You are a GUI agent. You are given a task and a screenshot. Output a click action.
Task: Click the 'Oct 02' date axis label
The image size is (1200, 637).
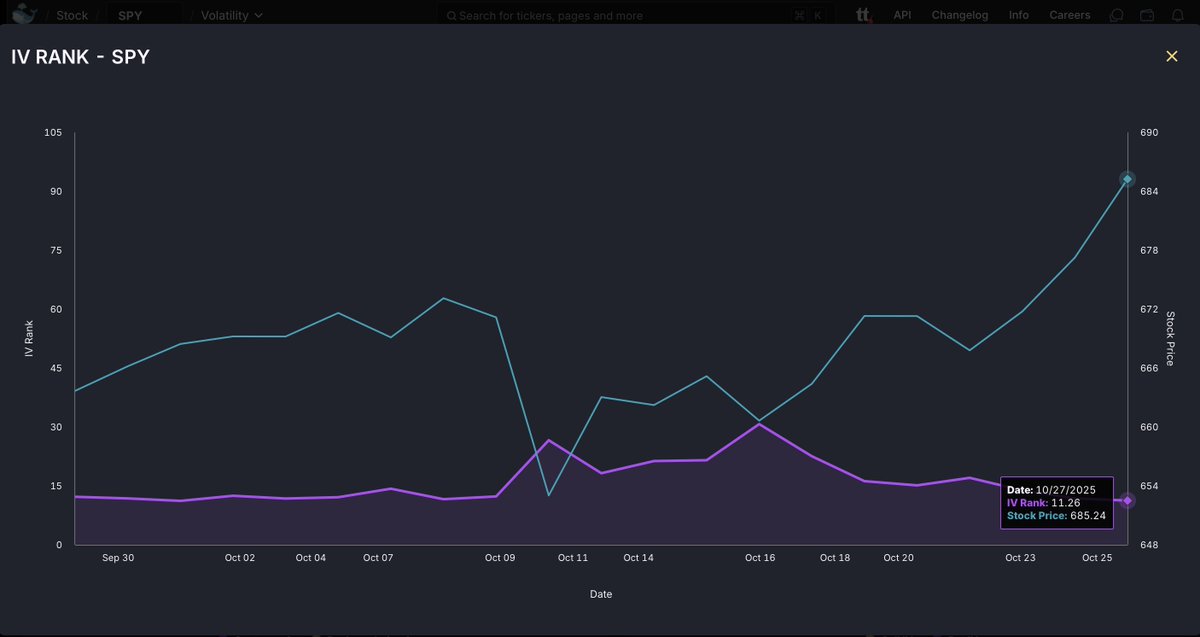(240, 558)
